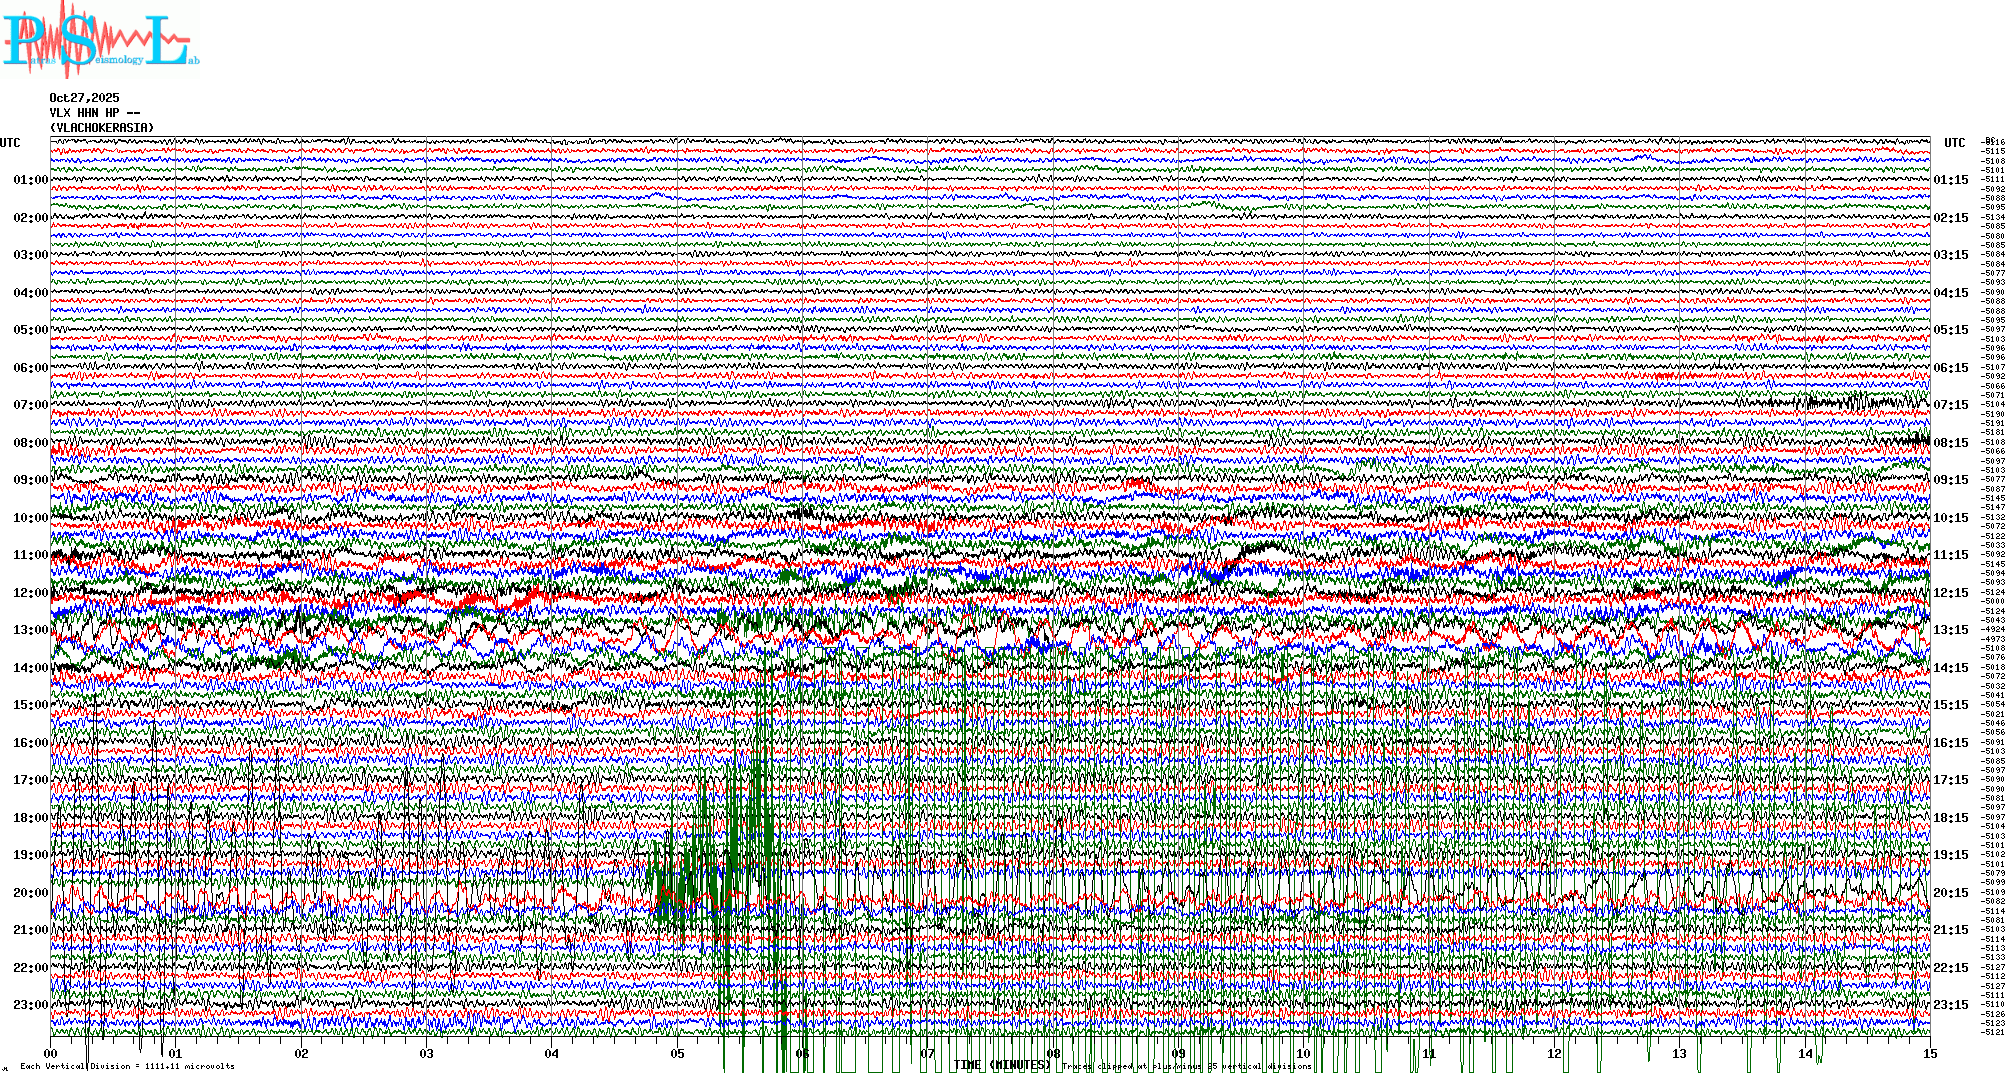Image resolution: width=2010 pixels, height=1080 pixels.
Task: Click the Each Vertical Division microvolts note
Action: coord(127,1066)
